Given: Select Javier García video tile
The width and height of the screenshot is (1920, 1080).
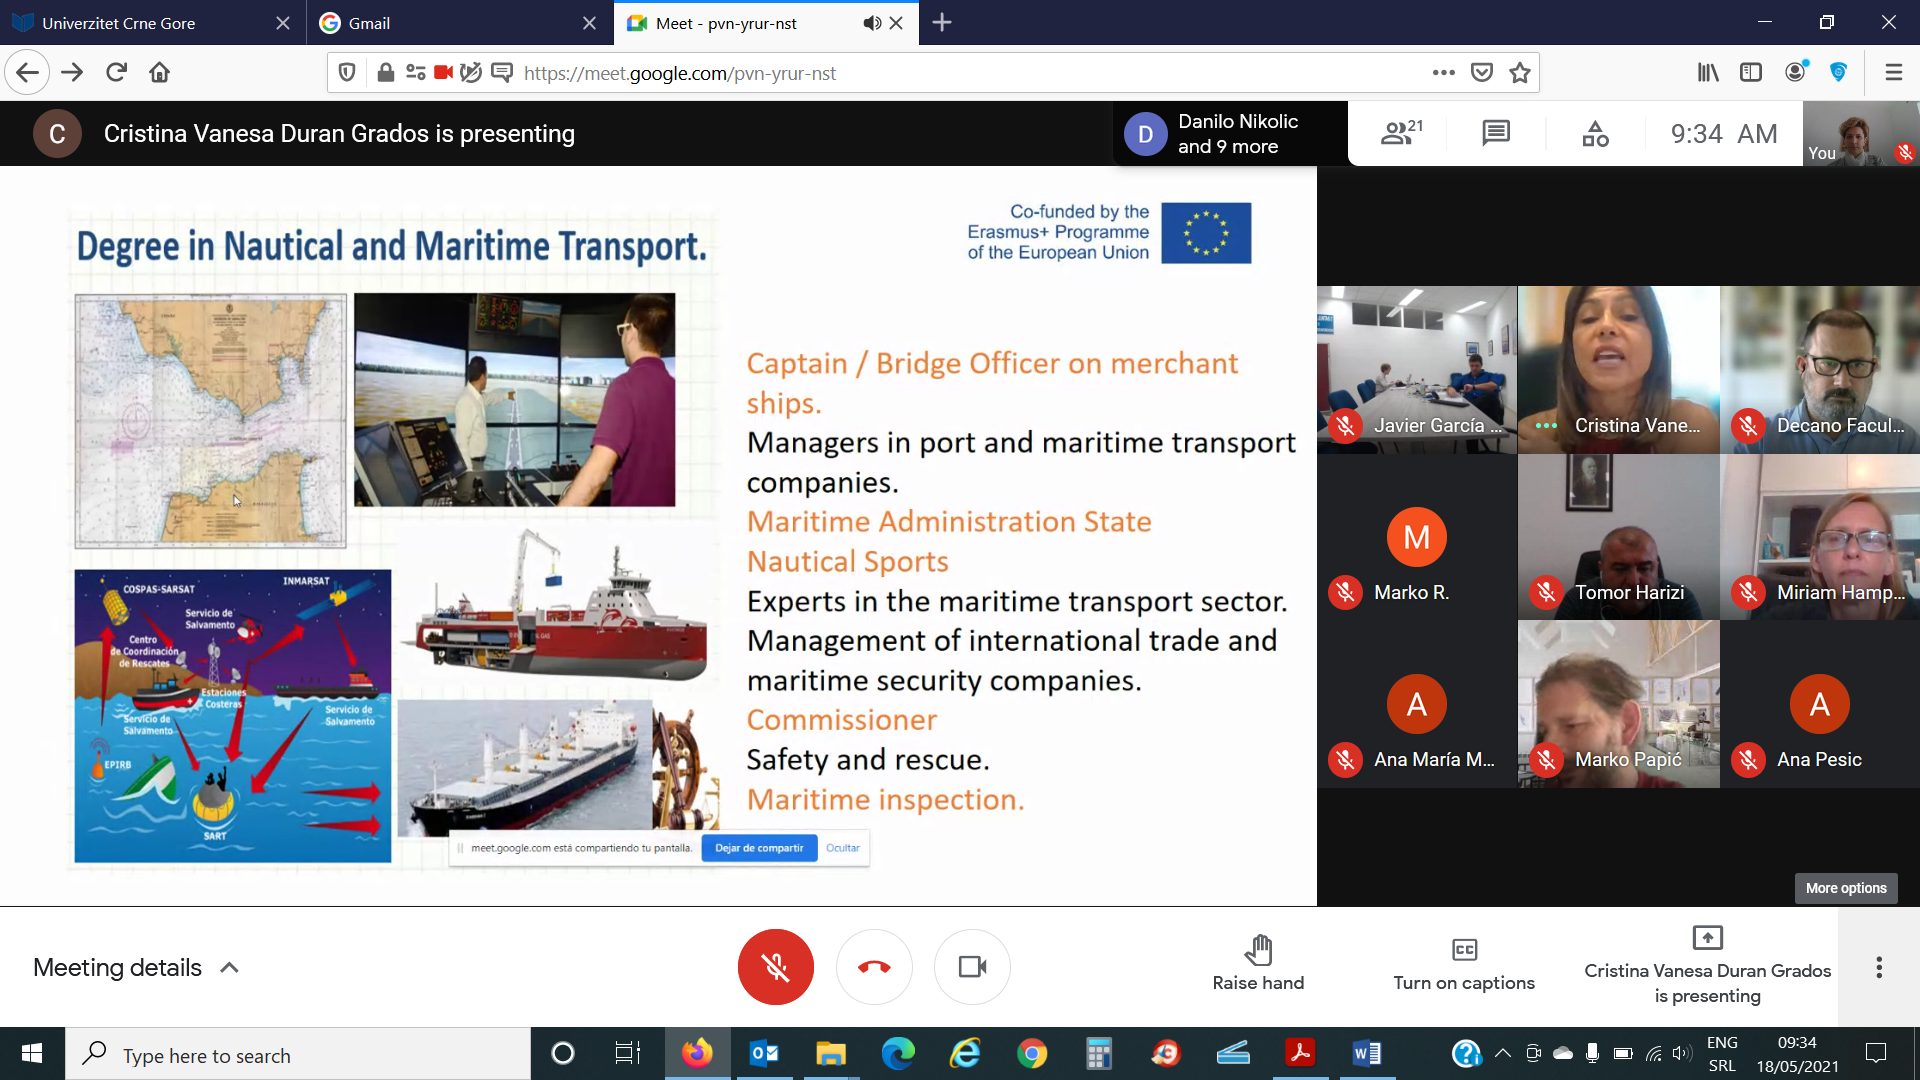Looking at the screenshot, I should (1417, 370).
